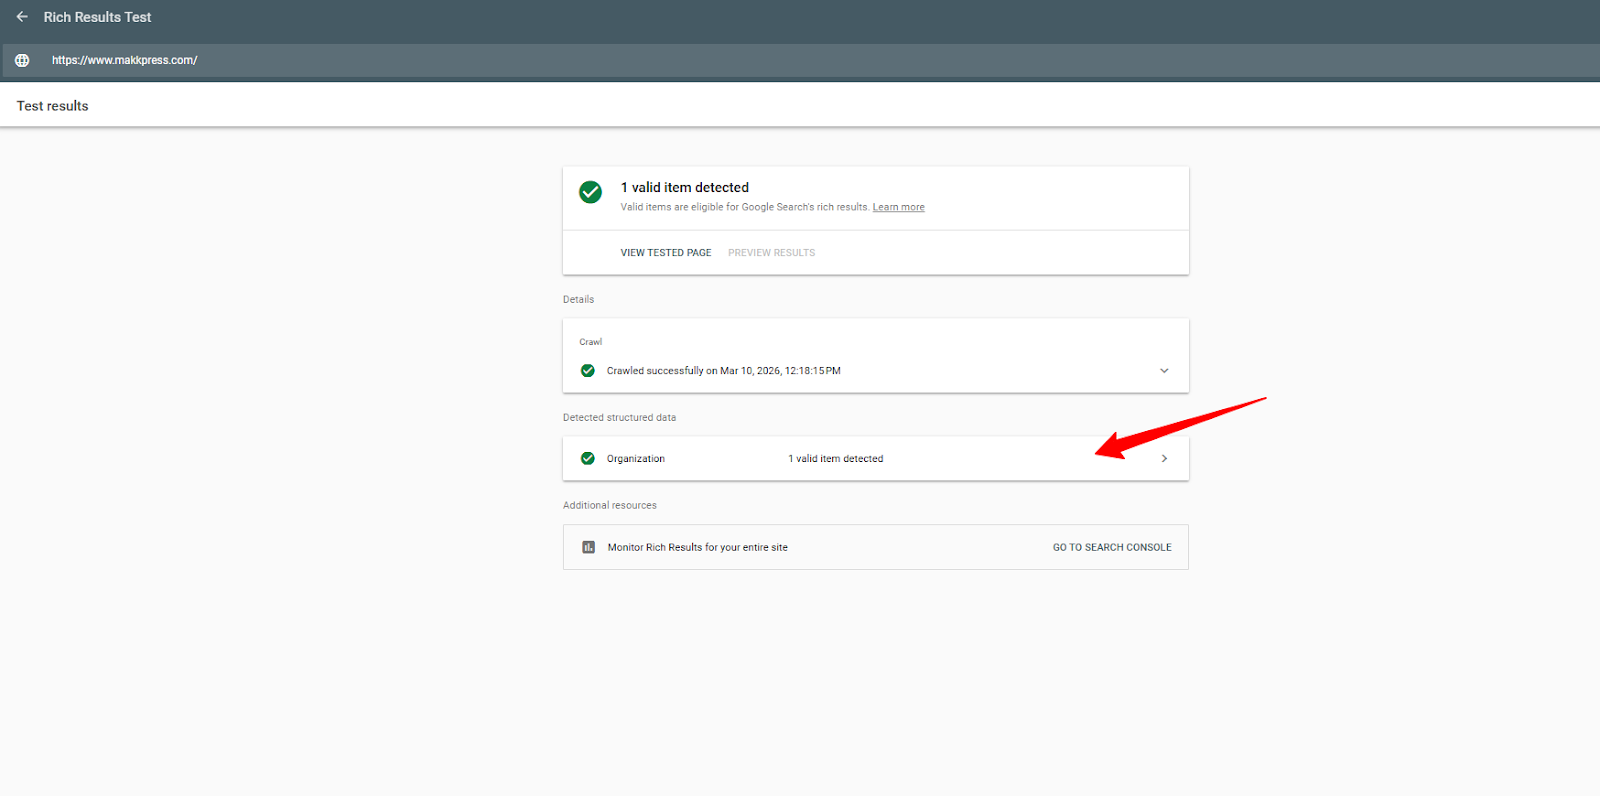
Task: Click the globe icon next to the URL
Action: click(x=22, y=60)
